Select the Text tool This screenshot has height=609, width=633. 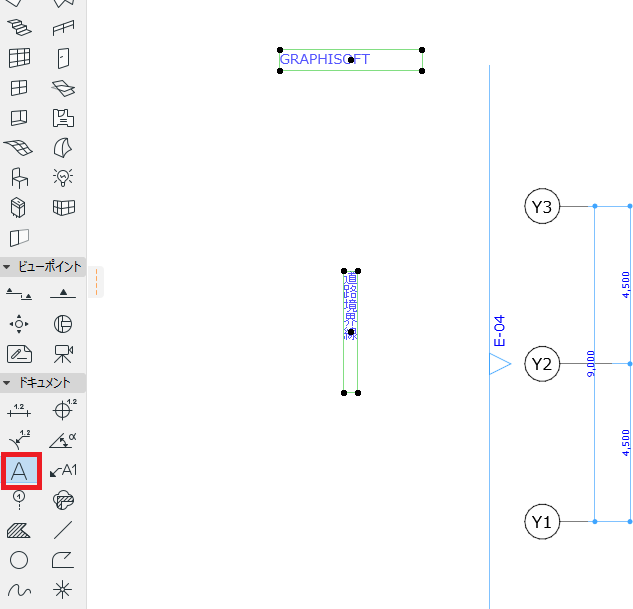click(20, 470)
